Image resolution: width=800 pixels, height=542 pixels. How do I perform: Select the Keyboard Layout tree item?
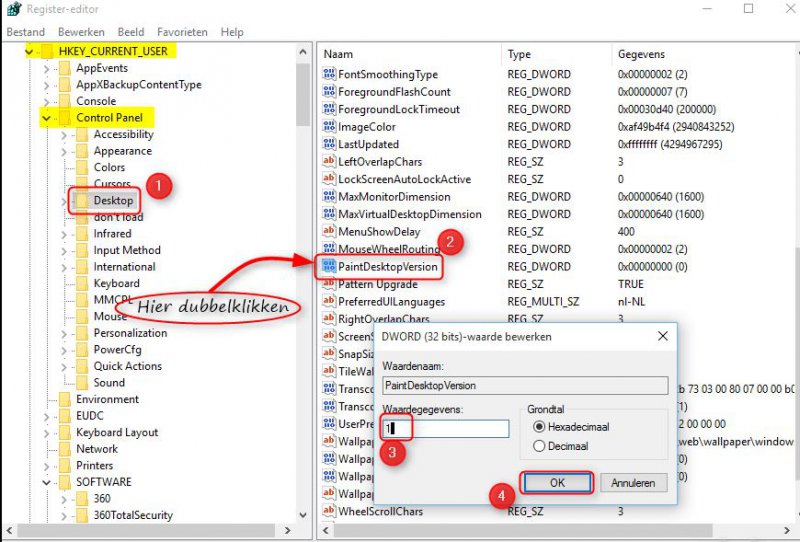117,433
